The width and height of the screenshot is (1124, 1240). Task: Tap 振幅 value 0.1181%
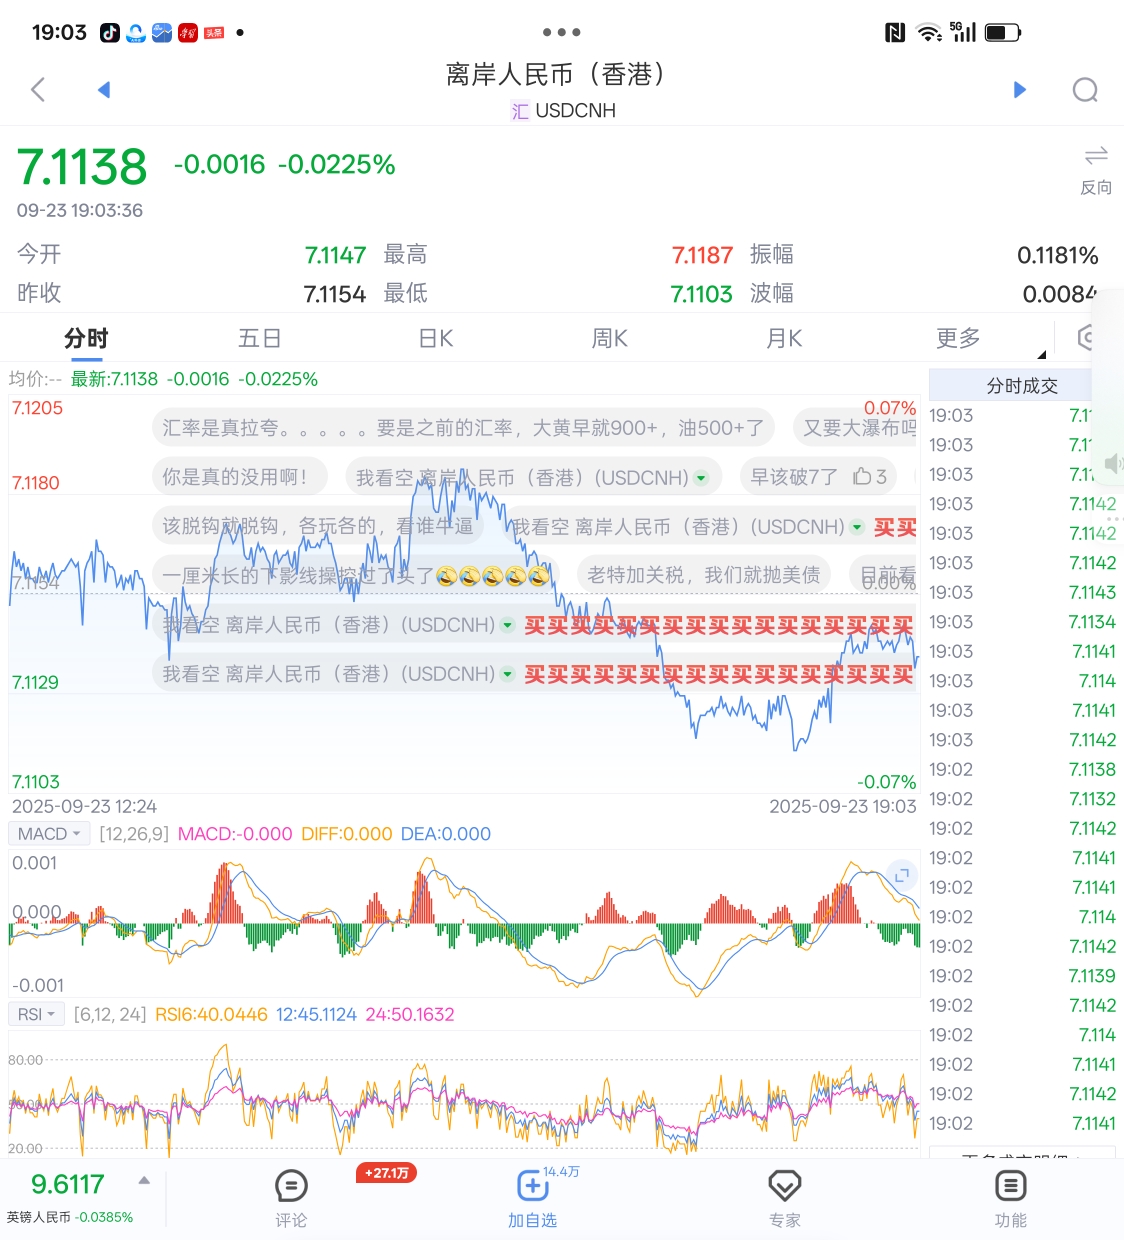1057,255
